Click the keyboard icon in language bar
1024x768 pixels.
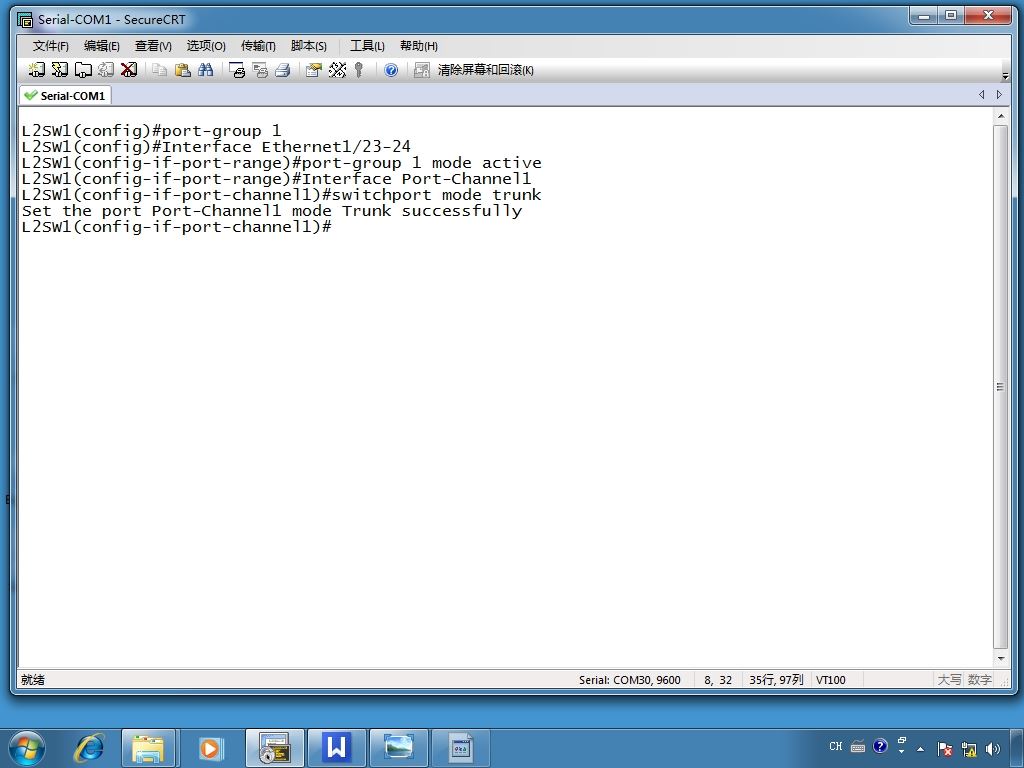coord(858,746)
